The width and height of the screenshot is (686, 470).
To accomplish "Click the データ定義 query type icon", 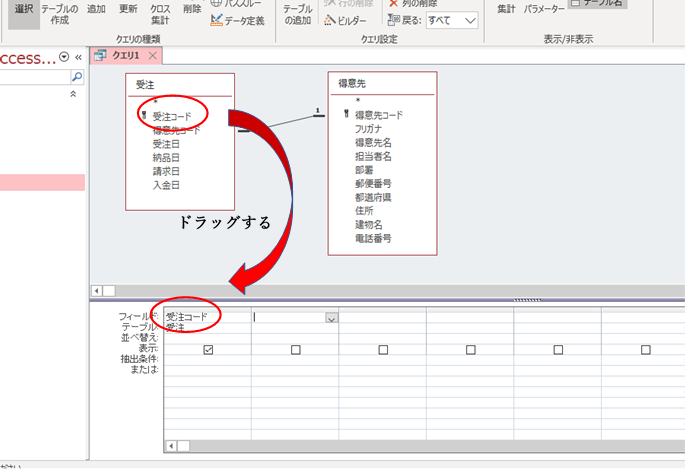I will tap(216, 20).
